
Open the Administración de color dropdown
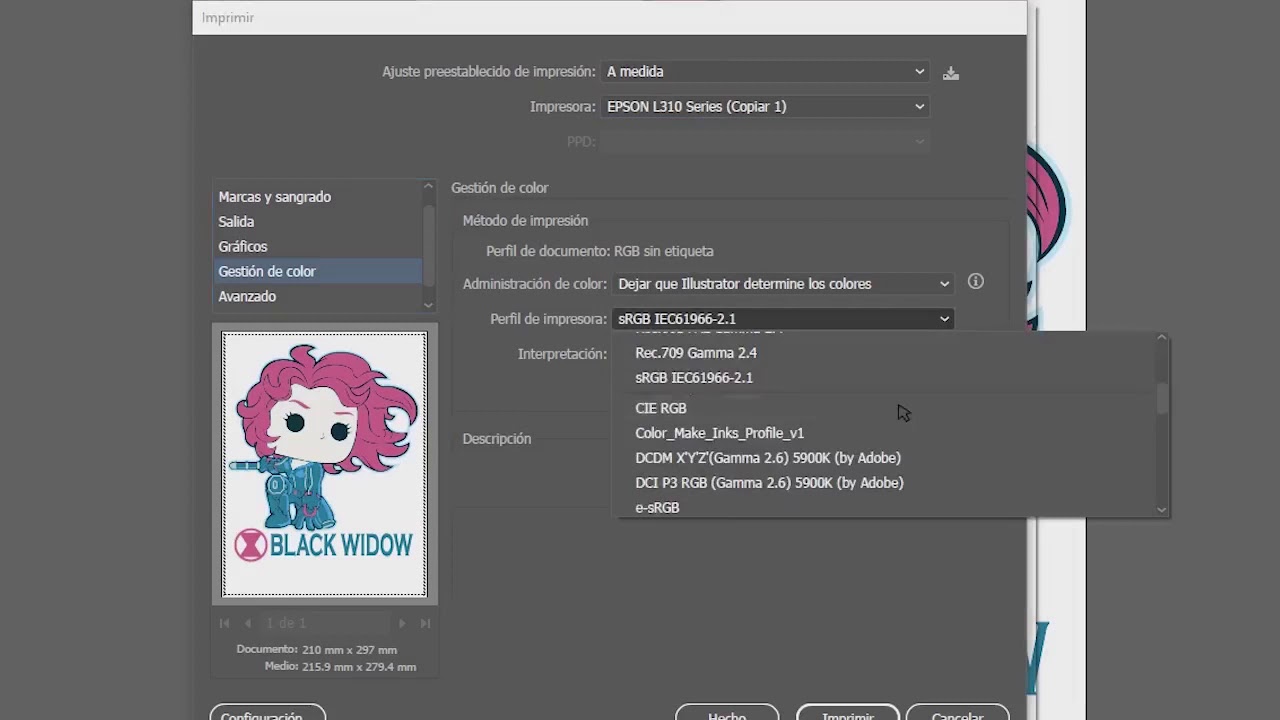tap(782, 284)
